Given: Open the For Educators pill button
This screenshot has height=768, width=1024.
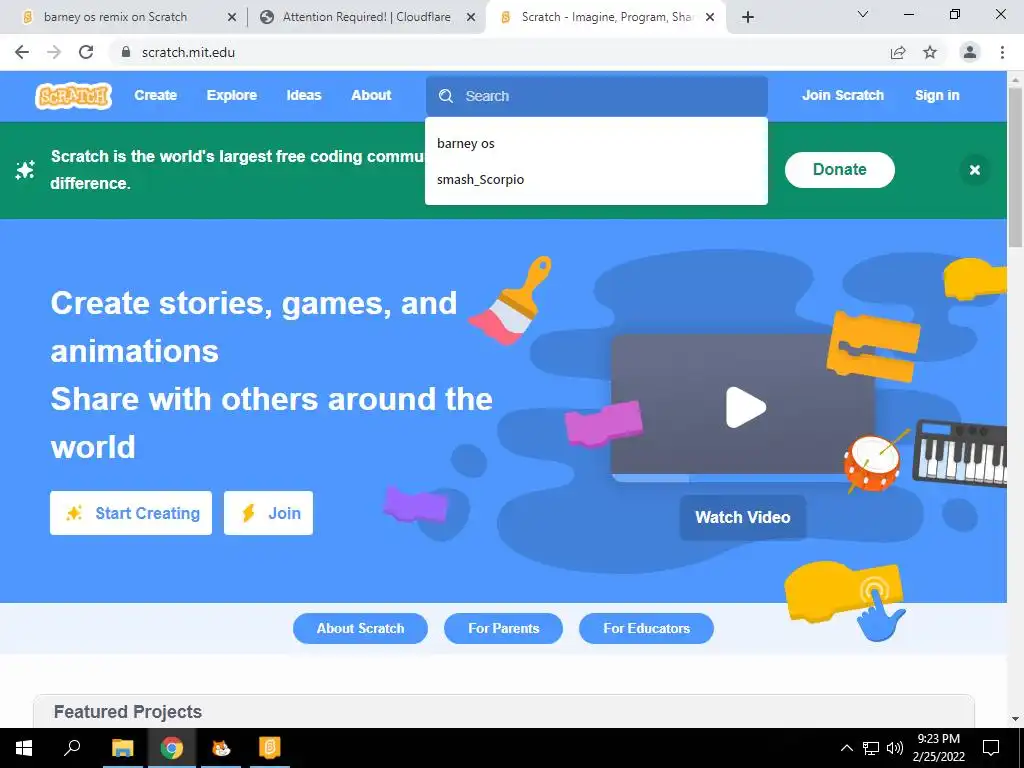Looking at the screenshot, I should [x=647, y=628].
